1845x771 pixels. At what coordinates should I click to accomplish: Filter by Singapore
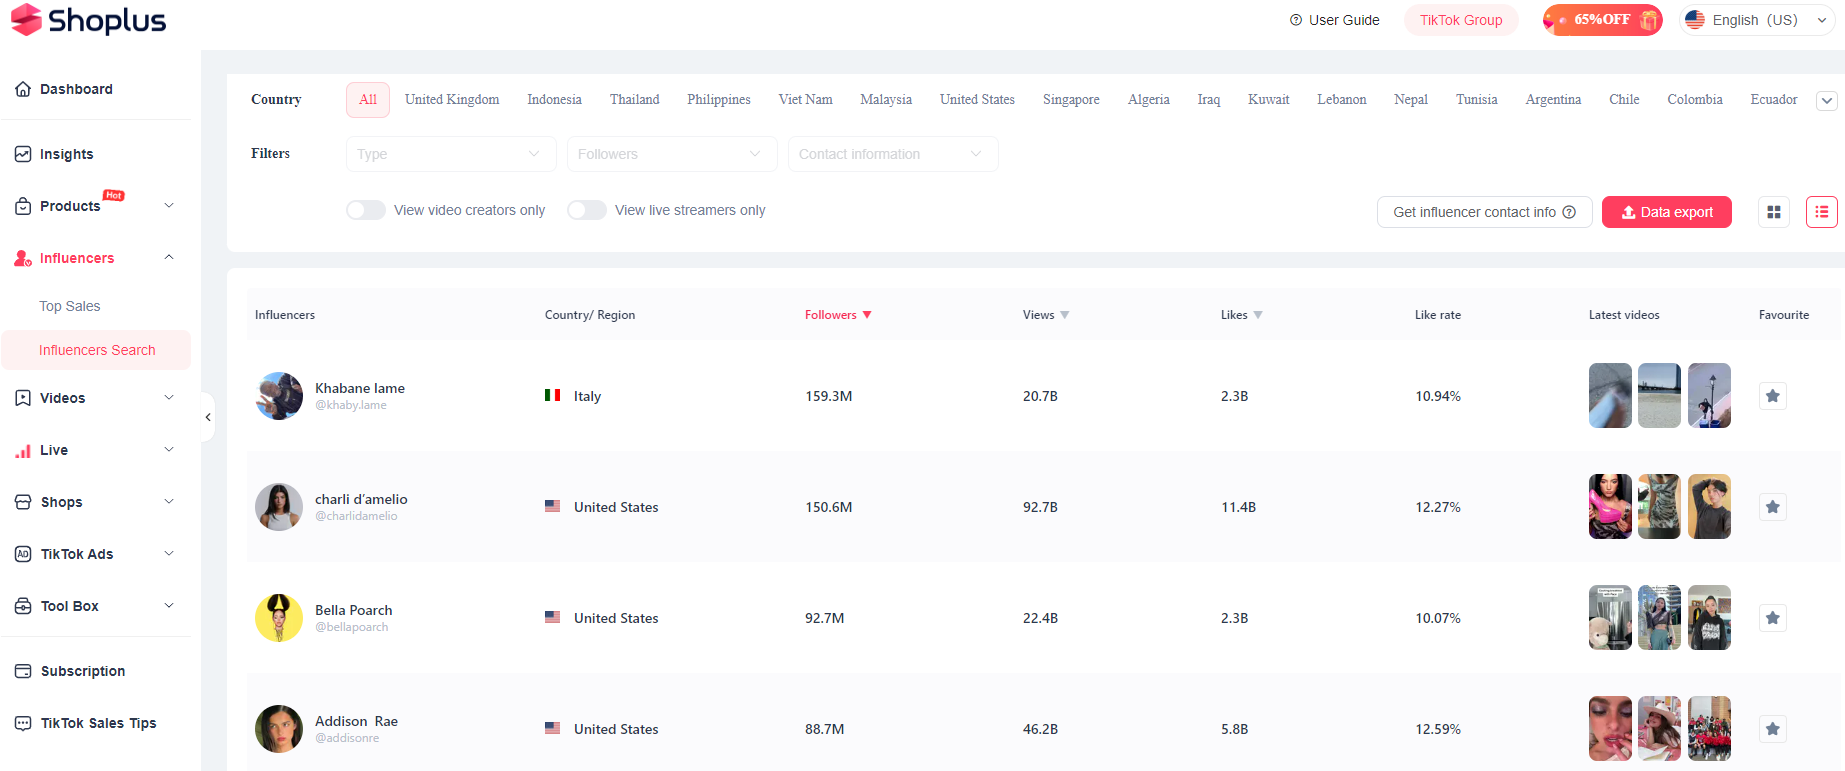[x=1071, y=100]
